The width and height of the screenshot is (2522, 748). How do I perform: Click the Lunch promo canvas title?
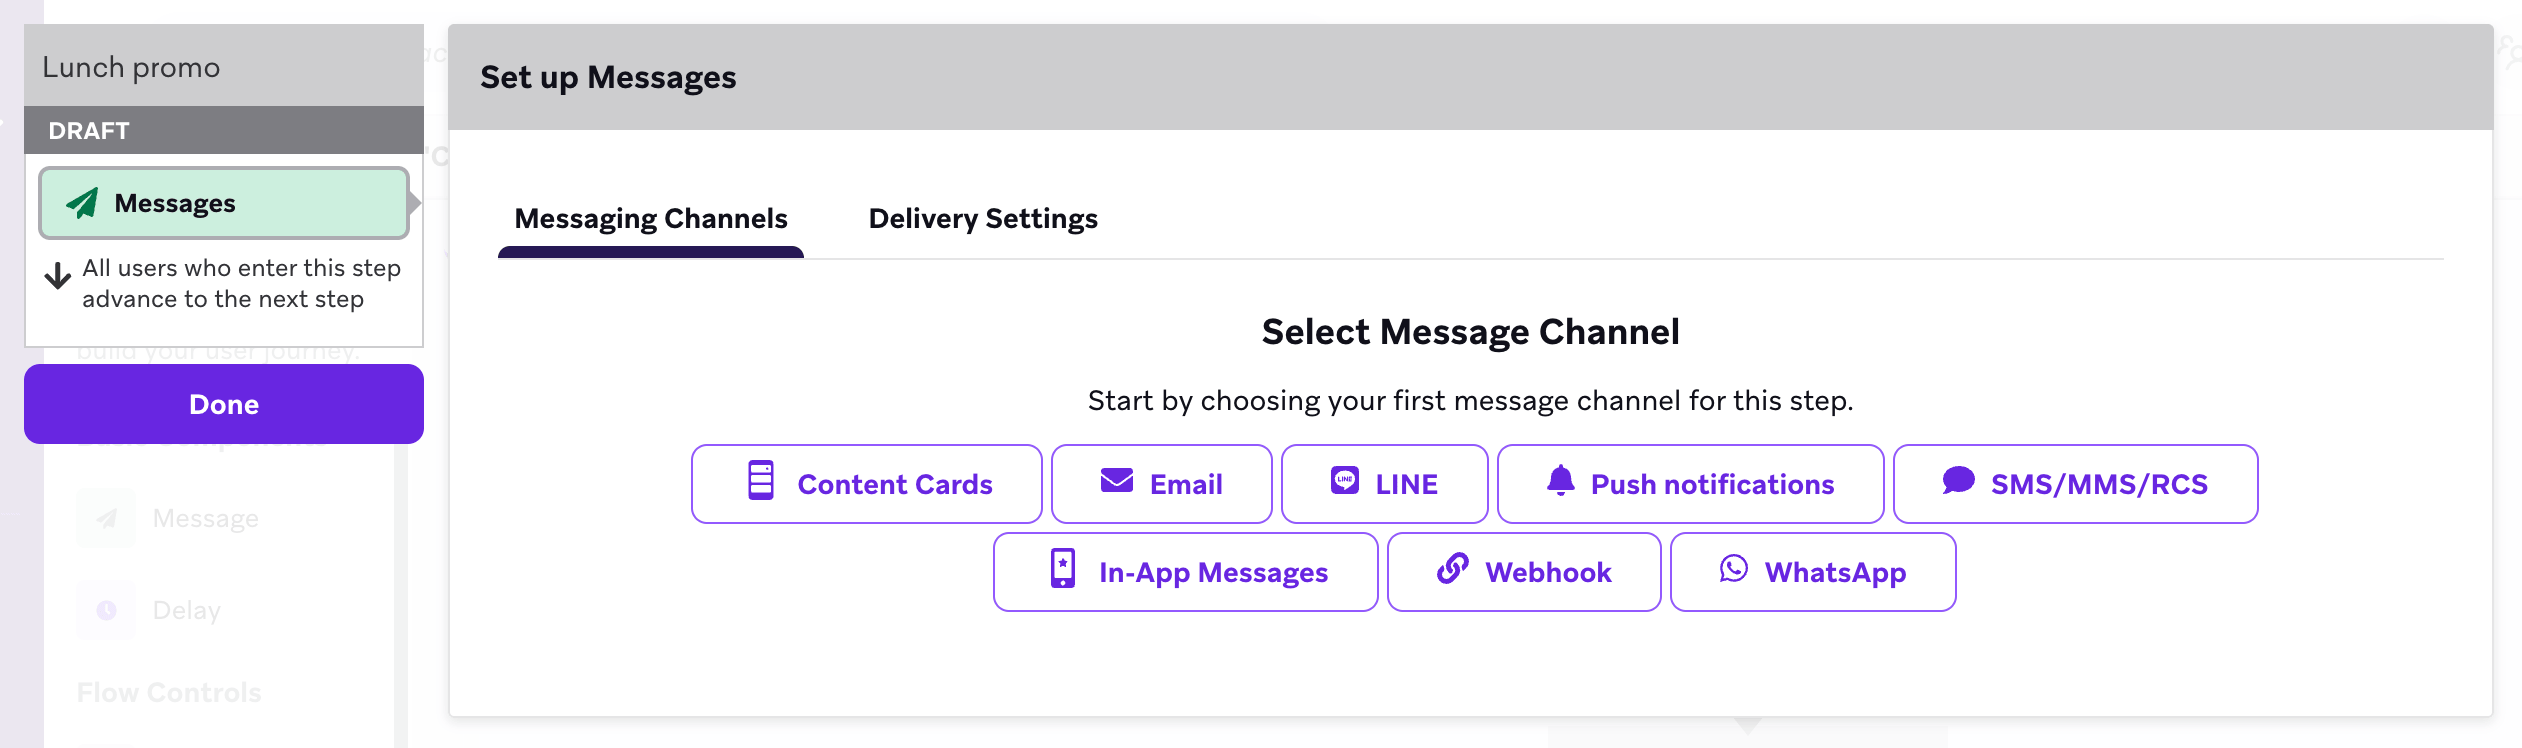(x=131, y=67)
